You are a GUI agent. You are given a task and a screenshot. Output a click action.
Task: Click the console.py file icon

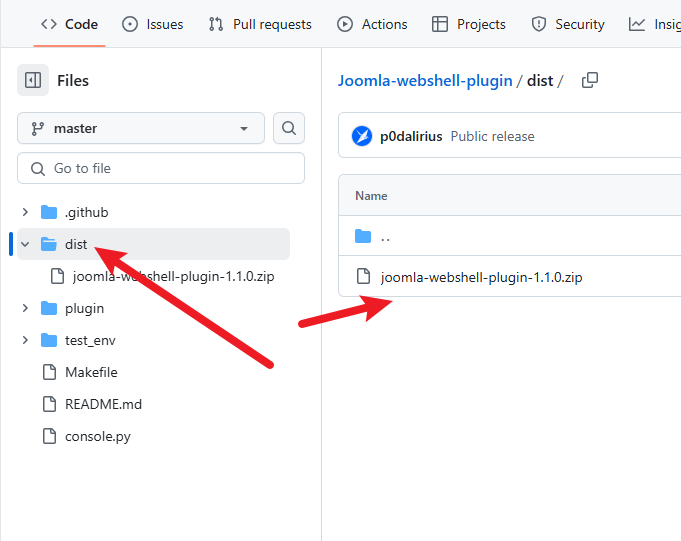49,436
